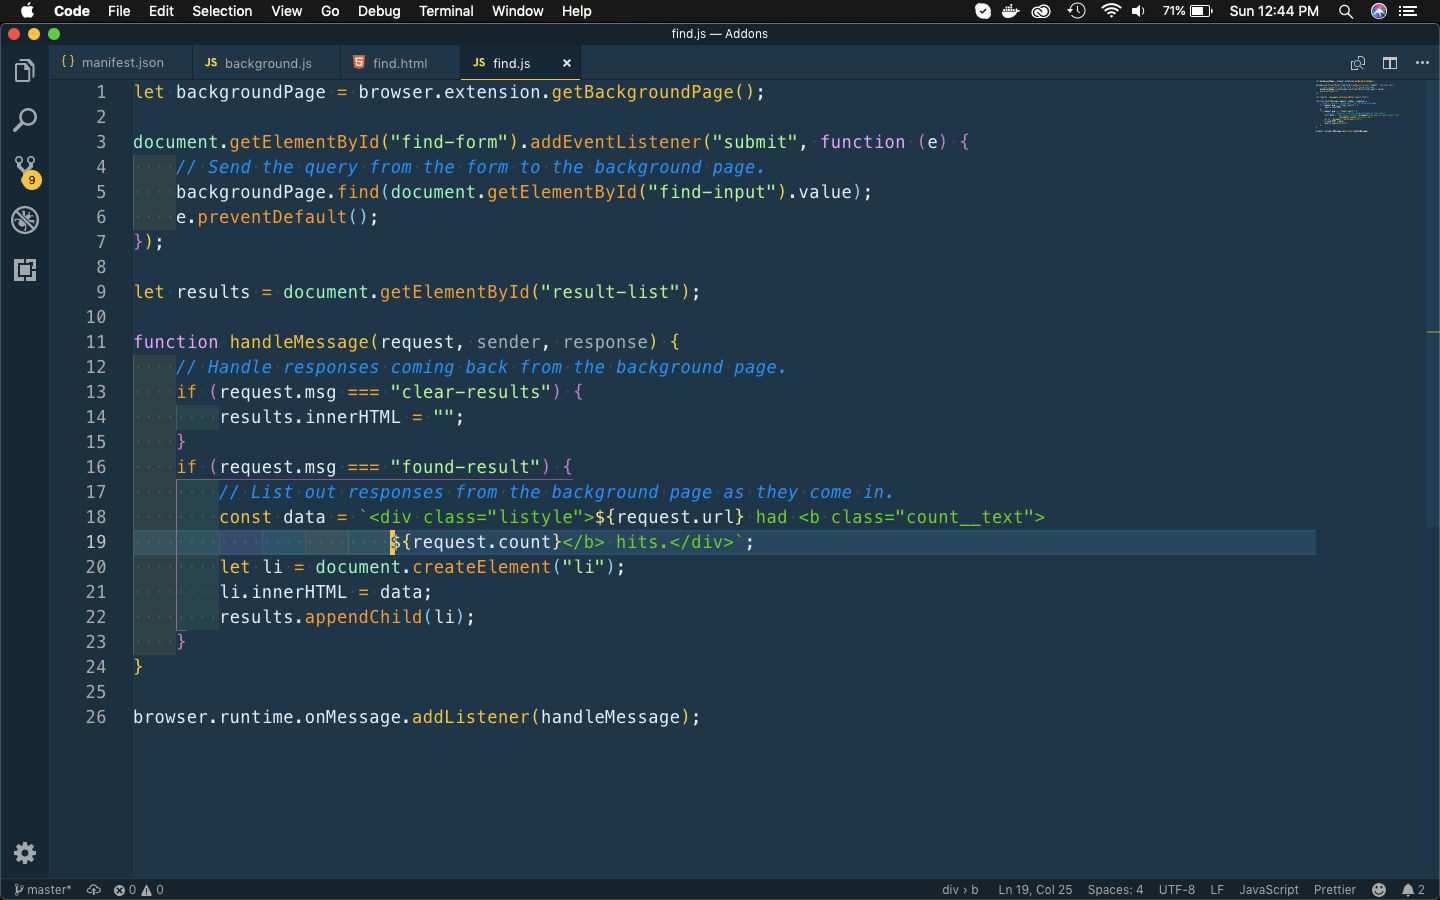This screenshot has height=900, width=1440.
Task: Click the Docker whale menu bar icon
Action: point(1011,11)
